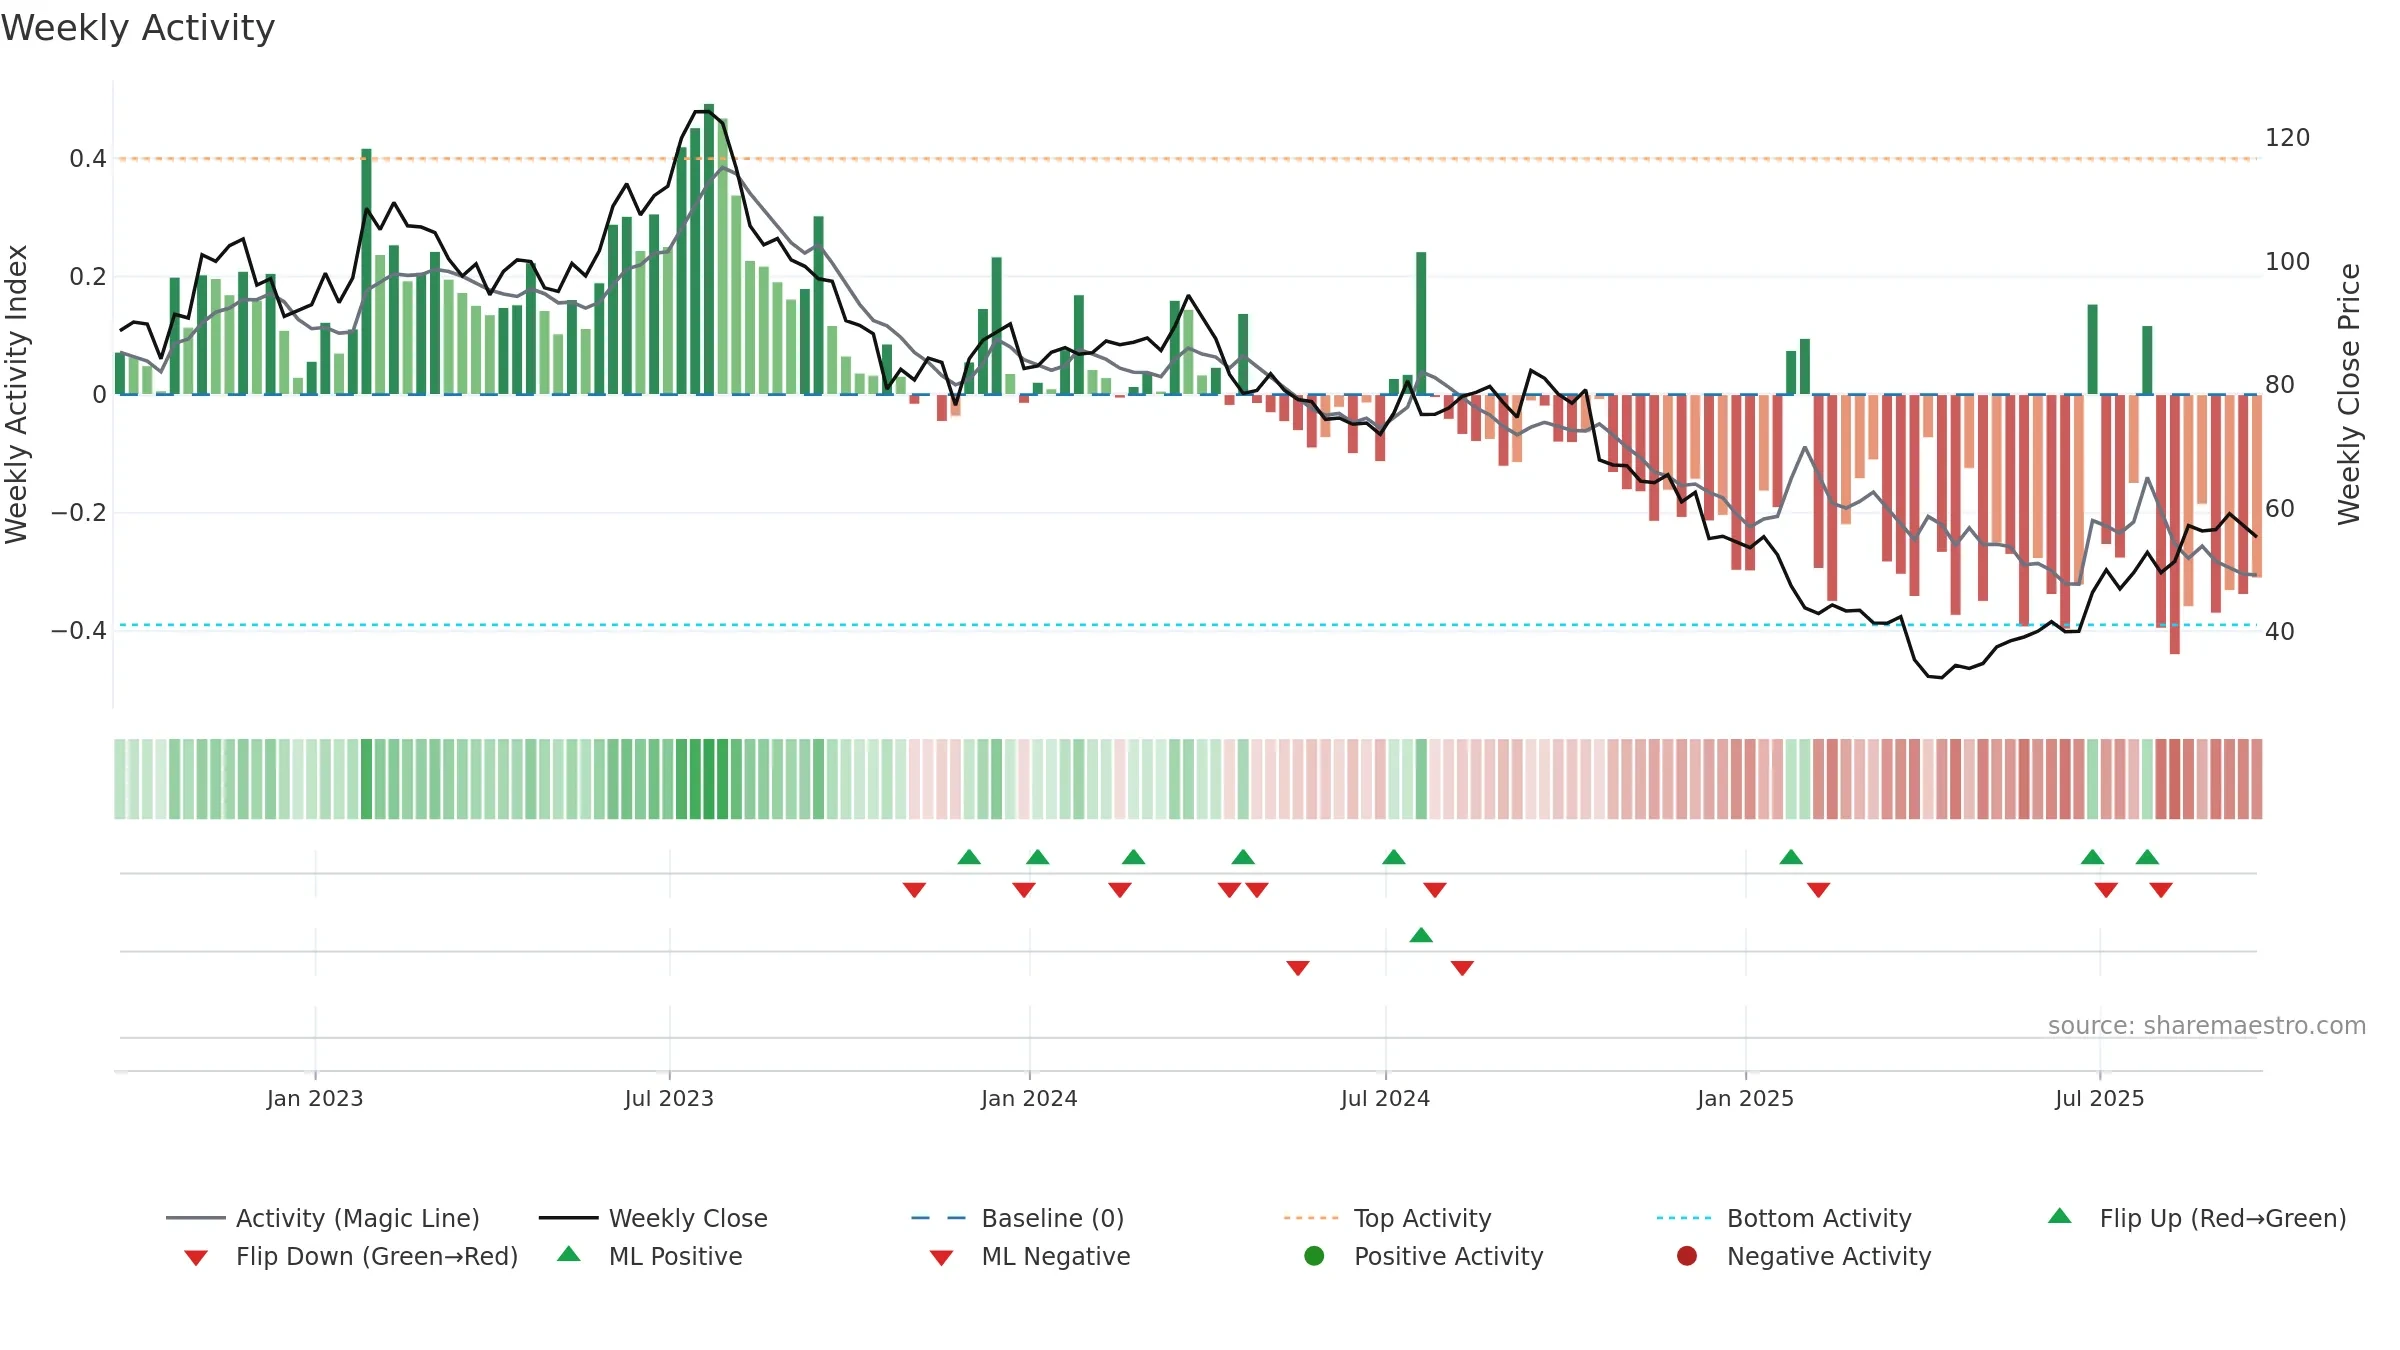Click Top Activity legend dotted line icon
This screenshot has width=2400, height=1350.
tap(1311, 1218)
